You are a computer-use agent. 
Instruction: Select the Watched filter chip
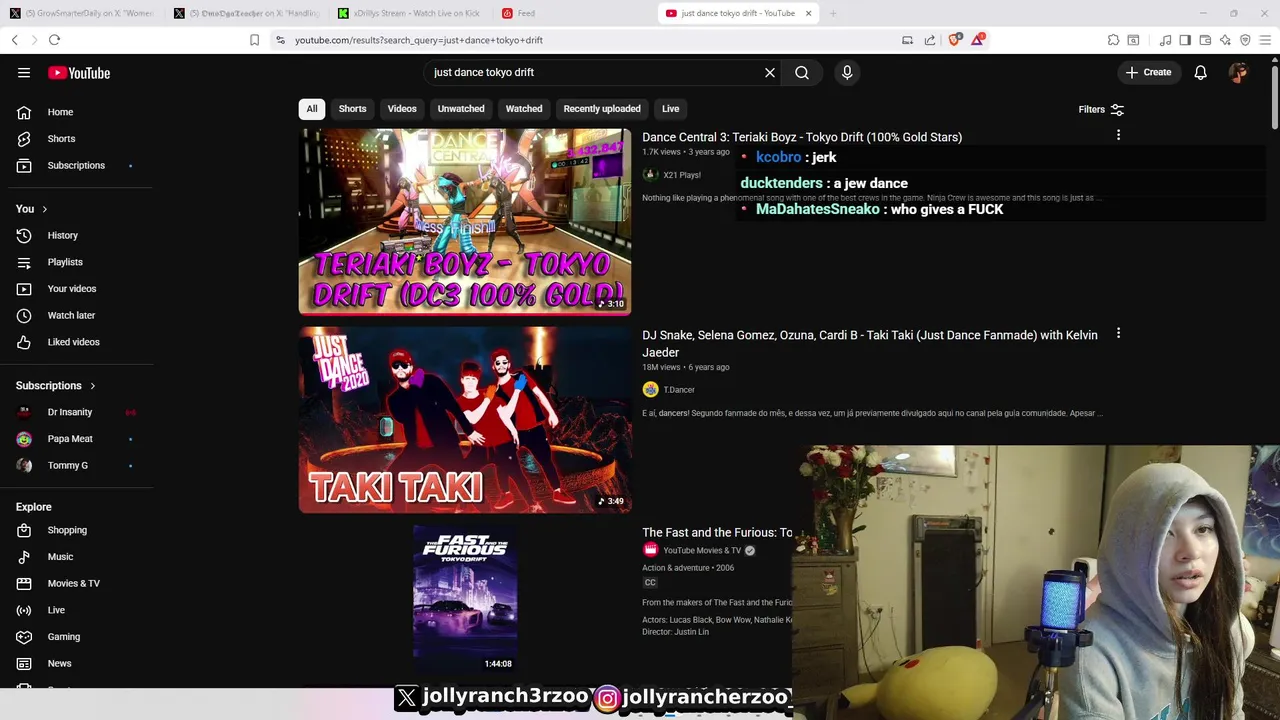(524, 109)
